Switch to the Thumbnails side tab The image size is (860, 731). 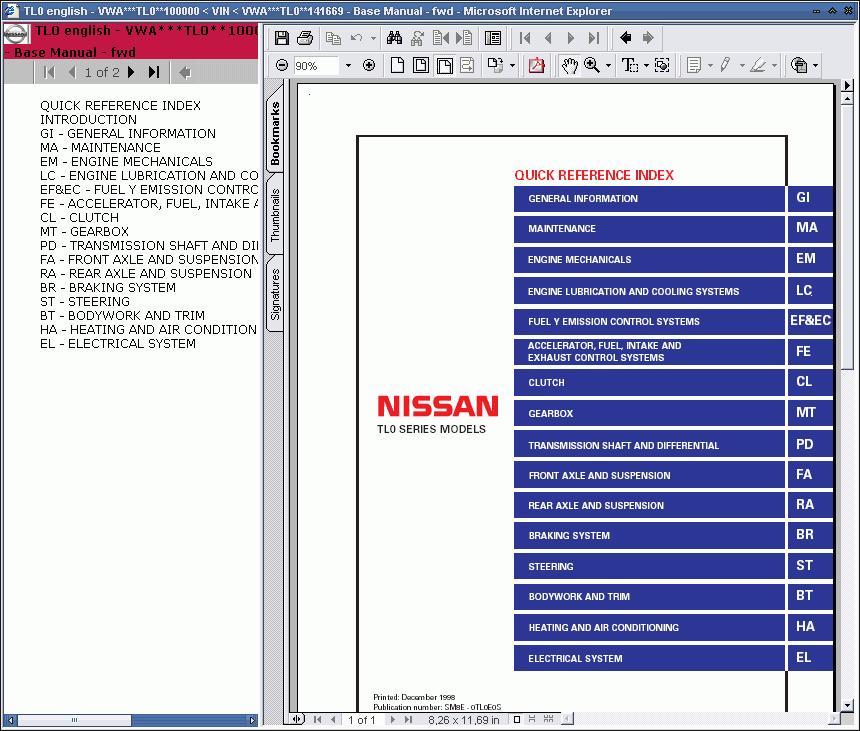coord(275,215)
